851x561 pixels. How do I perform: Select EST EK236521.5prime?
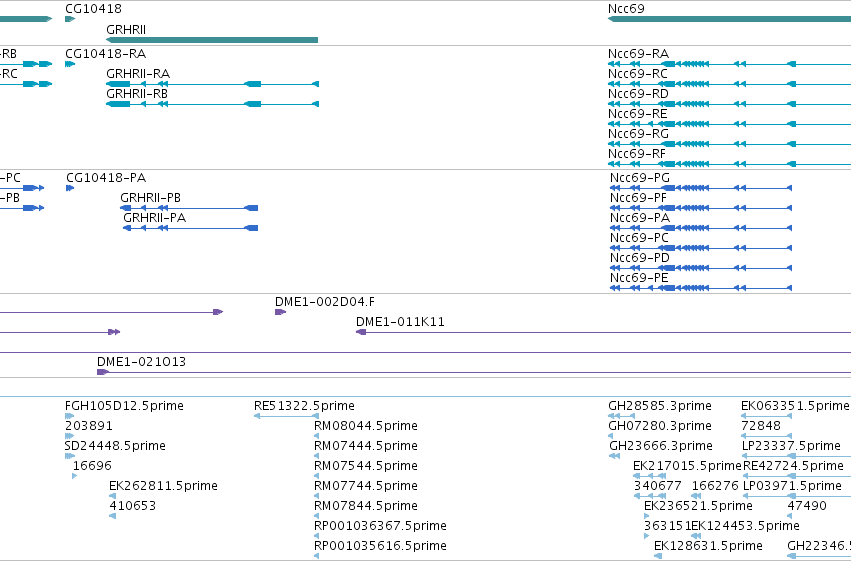[698, 506]
